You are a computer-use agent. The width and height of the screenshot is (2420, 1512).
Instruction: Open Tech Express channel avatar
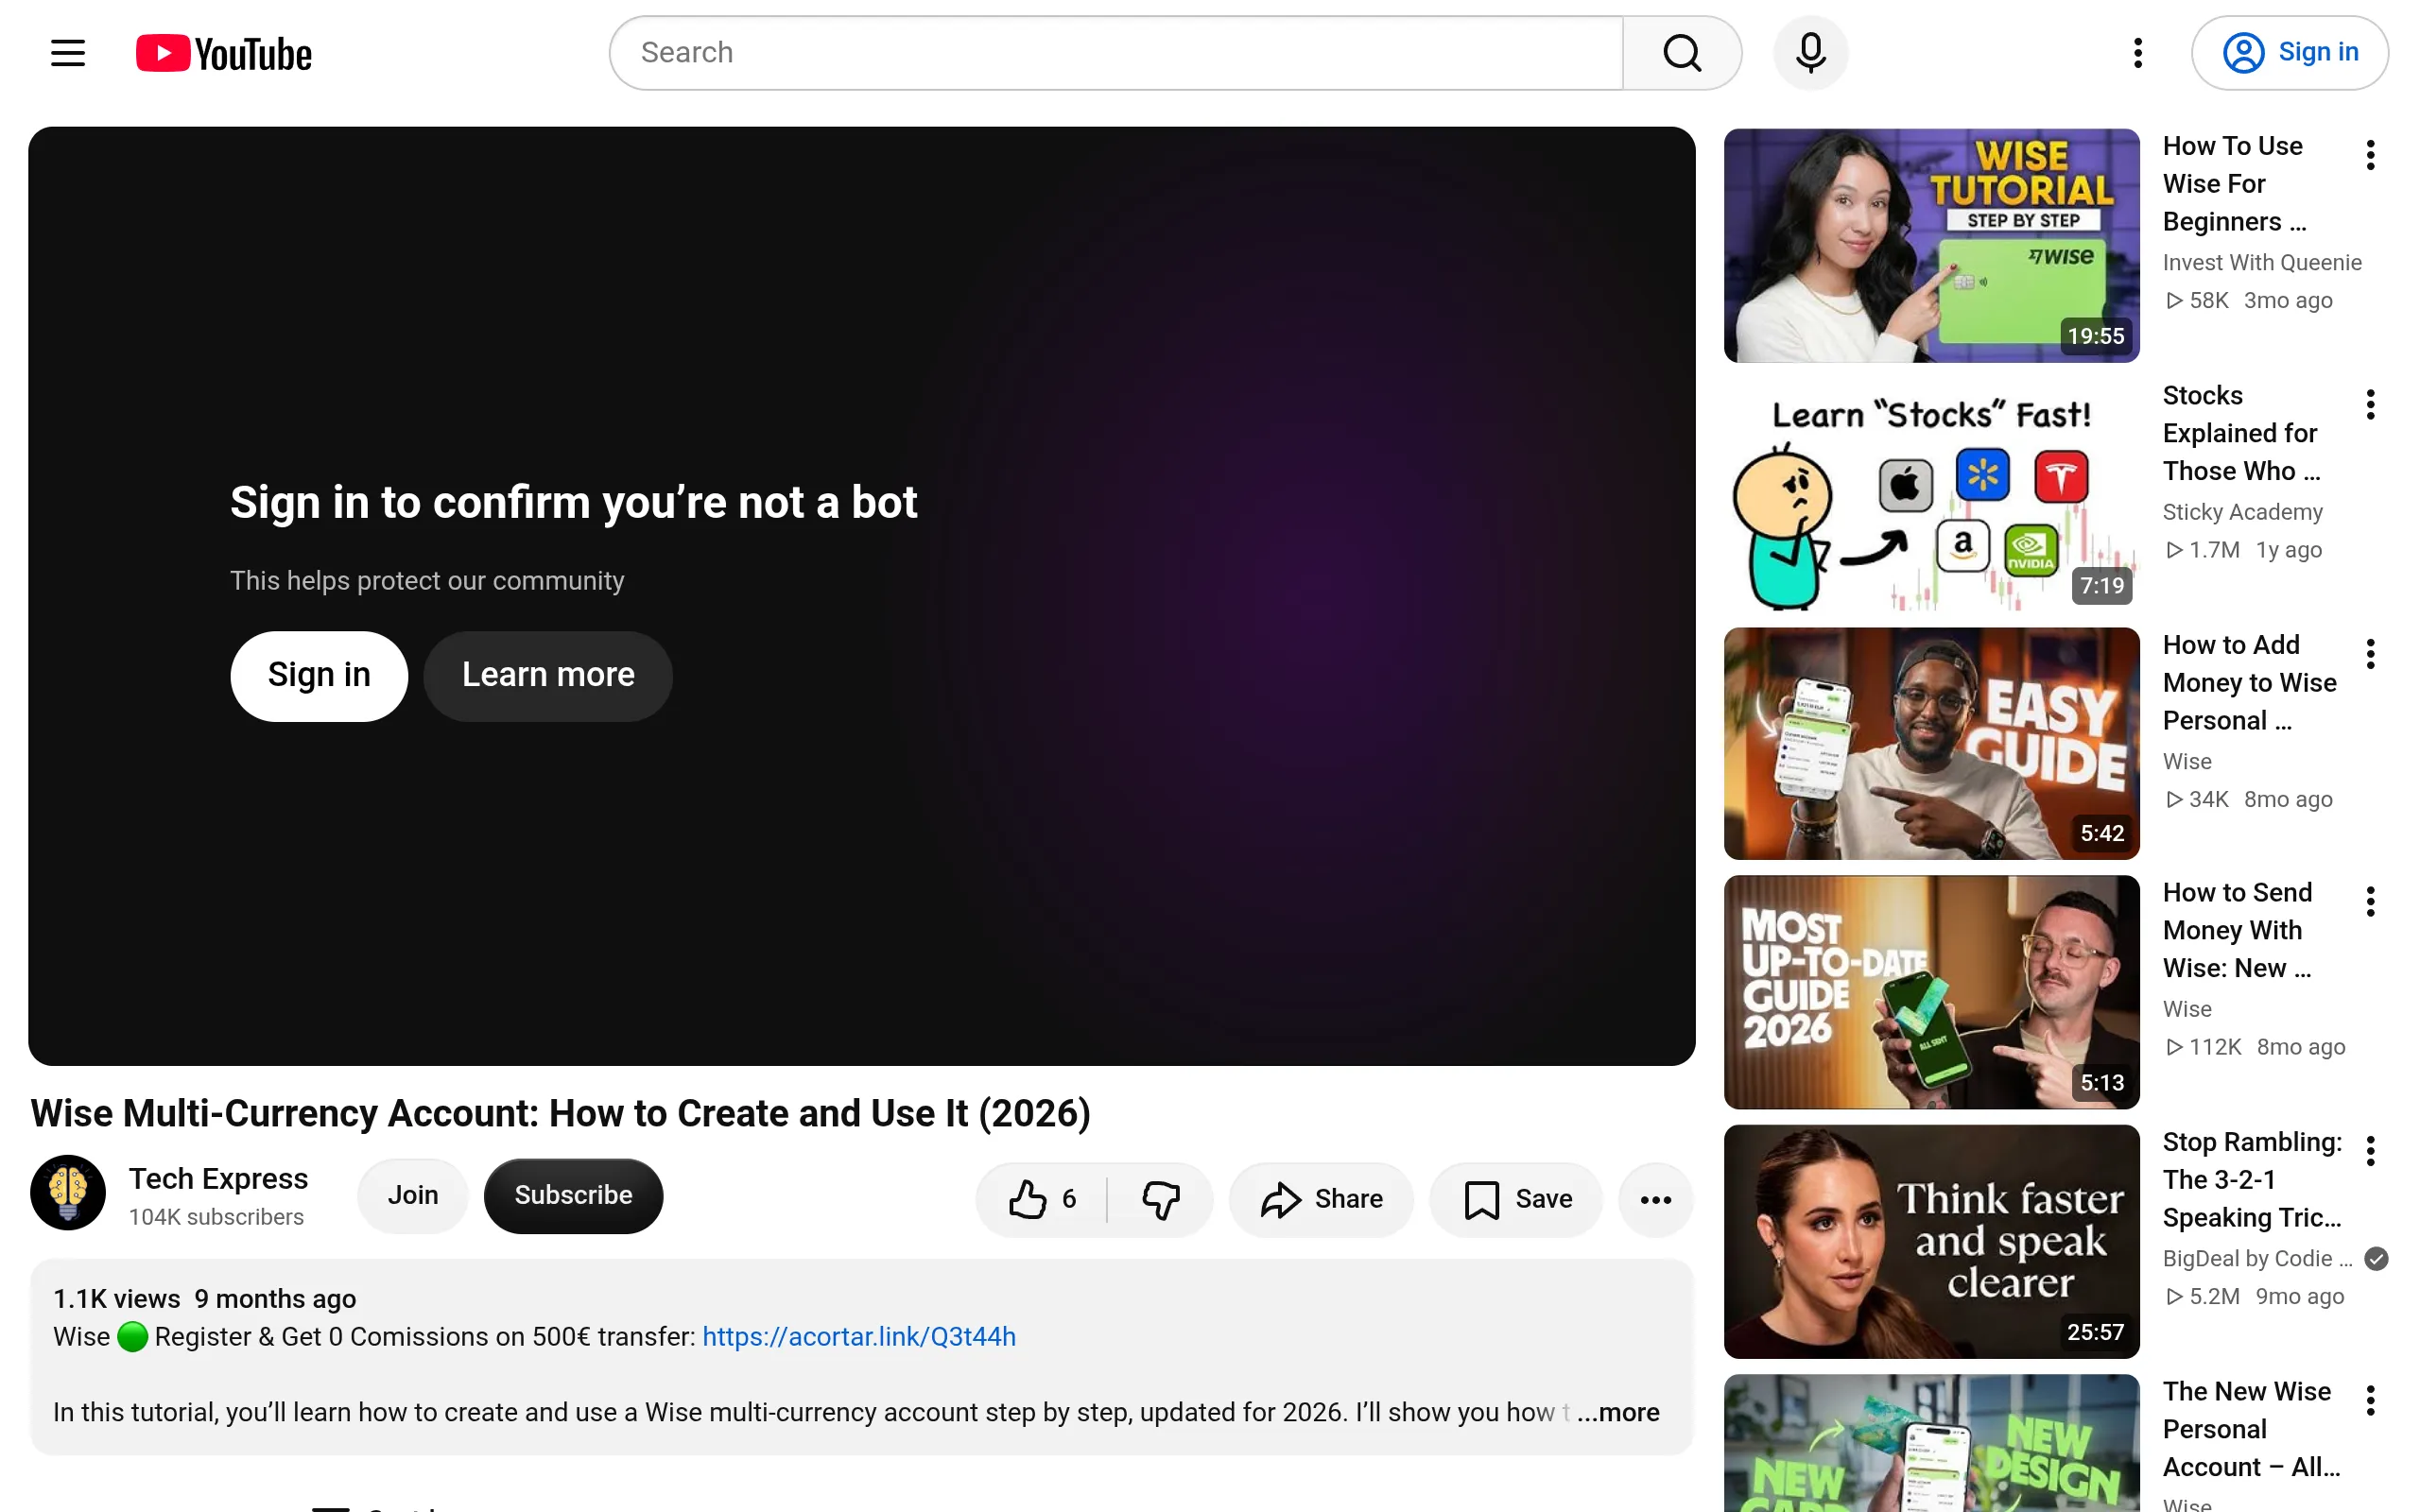[68, 1192]
